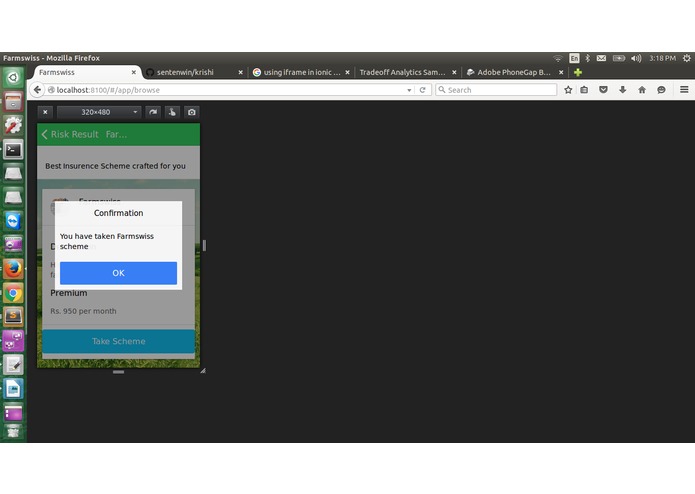Click the Search input field
This screenshot has height=494, width=695.
pyautogui.click(x=496, y=90)
